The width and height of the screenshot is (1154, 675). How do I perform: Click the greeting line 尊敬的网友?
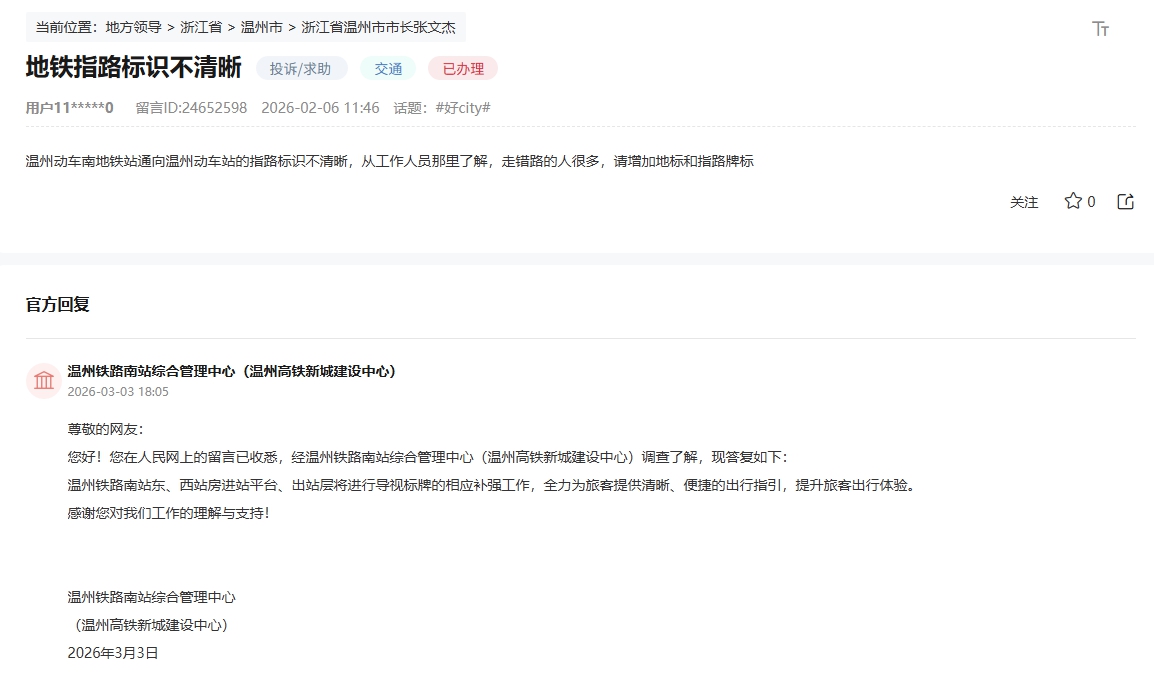coord(105,429)
